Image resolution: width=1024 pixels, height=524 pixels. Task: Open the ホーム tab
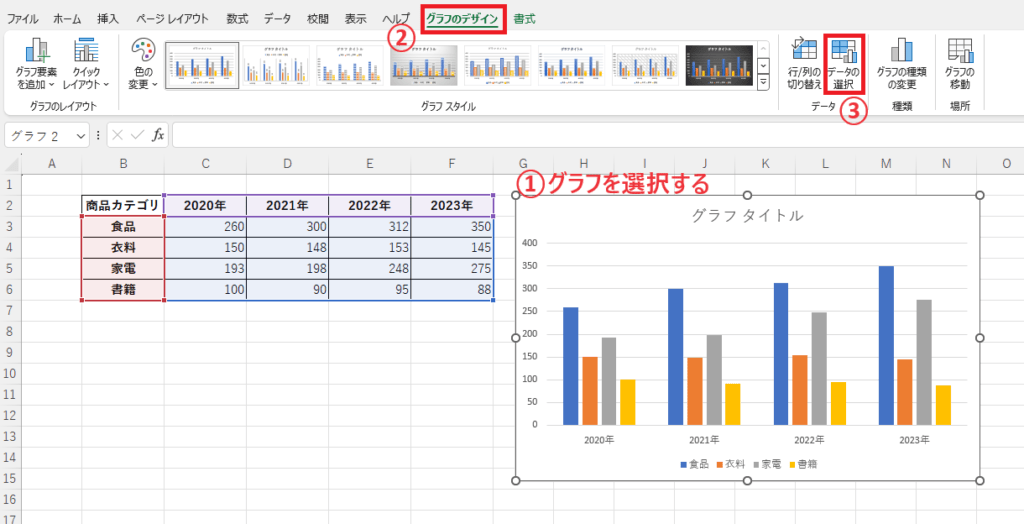click(67, 19)
